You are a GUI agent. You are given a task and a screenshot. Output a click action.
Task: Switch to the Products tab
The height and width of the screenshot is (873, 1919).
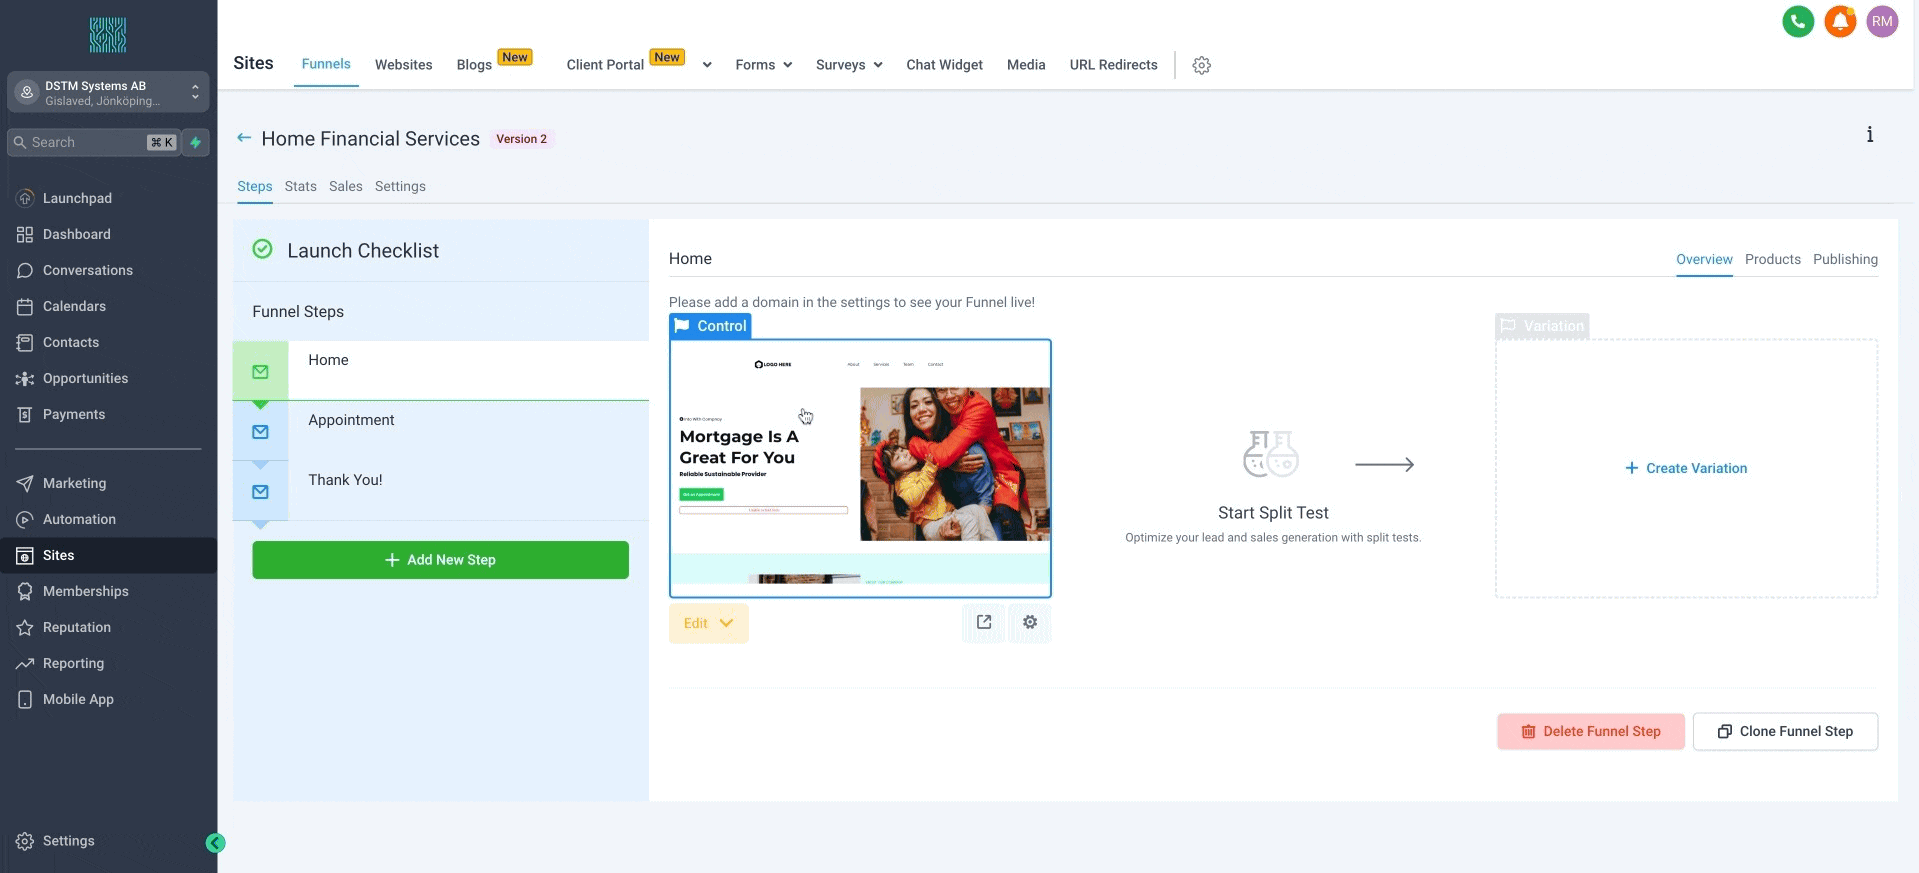(1773, 259)
